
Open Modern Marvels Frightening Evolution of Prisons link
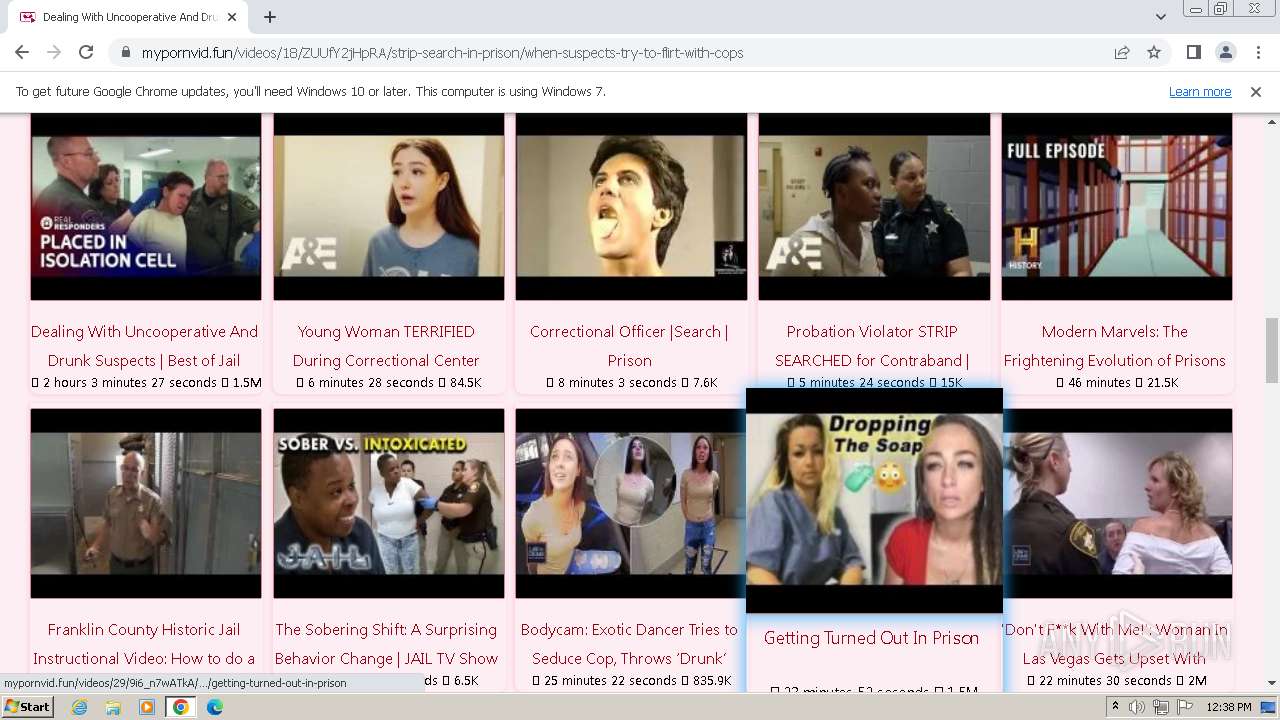point(1115,346)
